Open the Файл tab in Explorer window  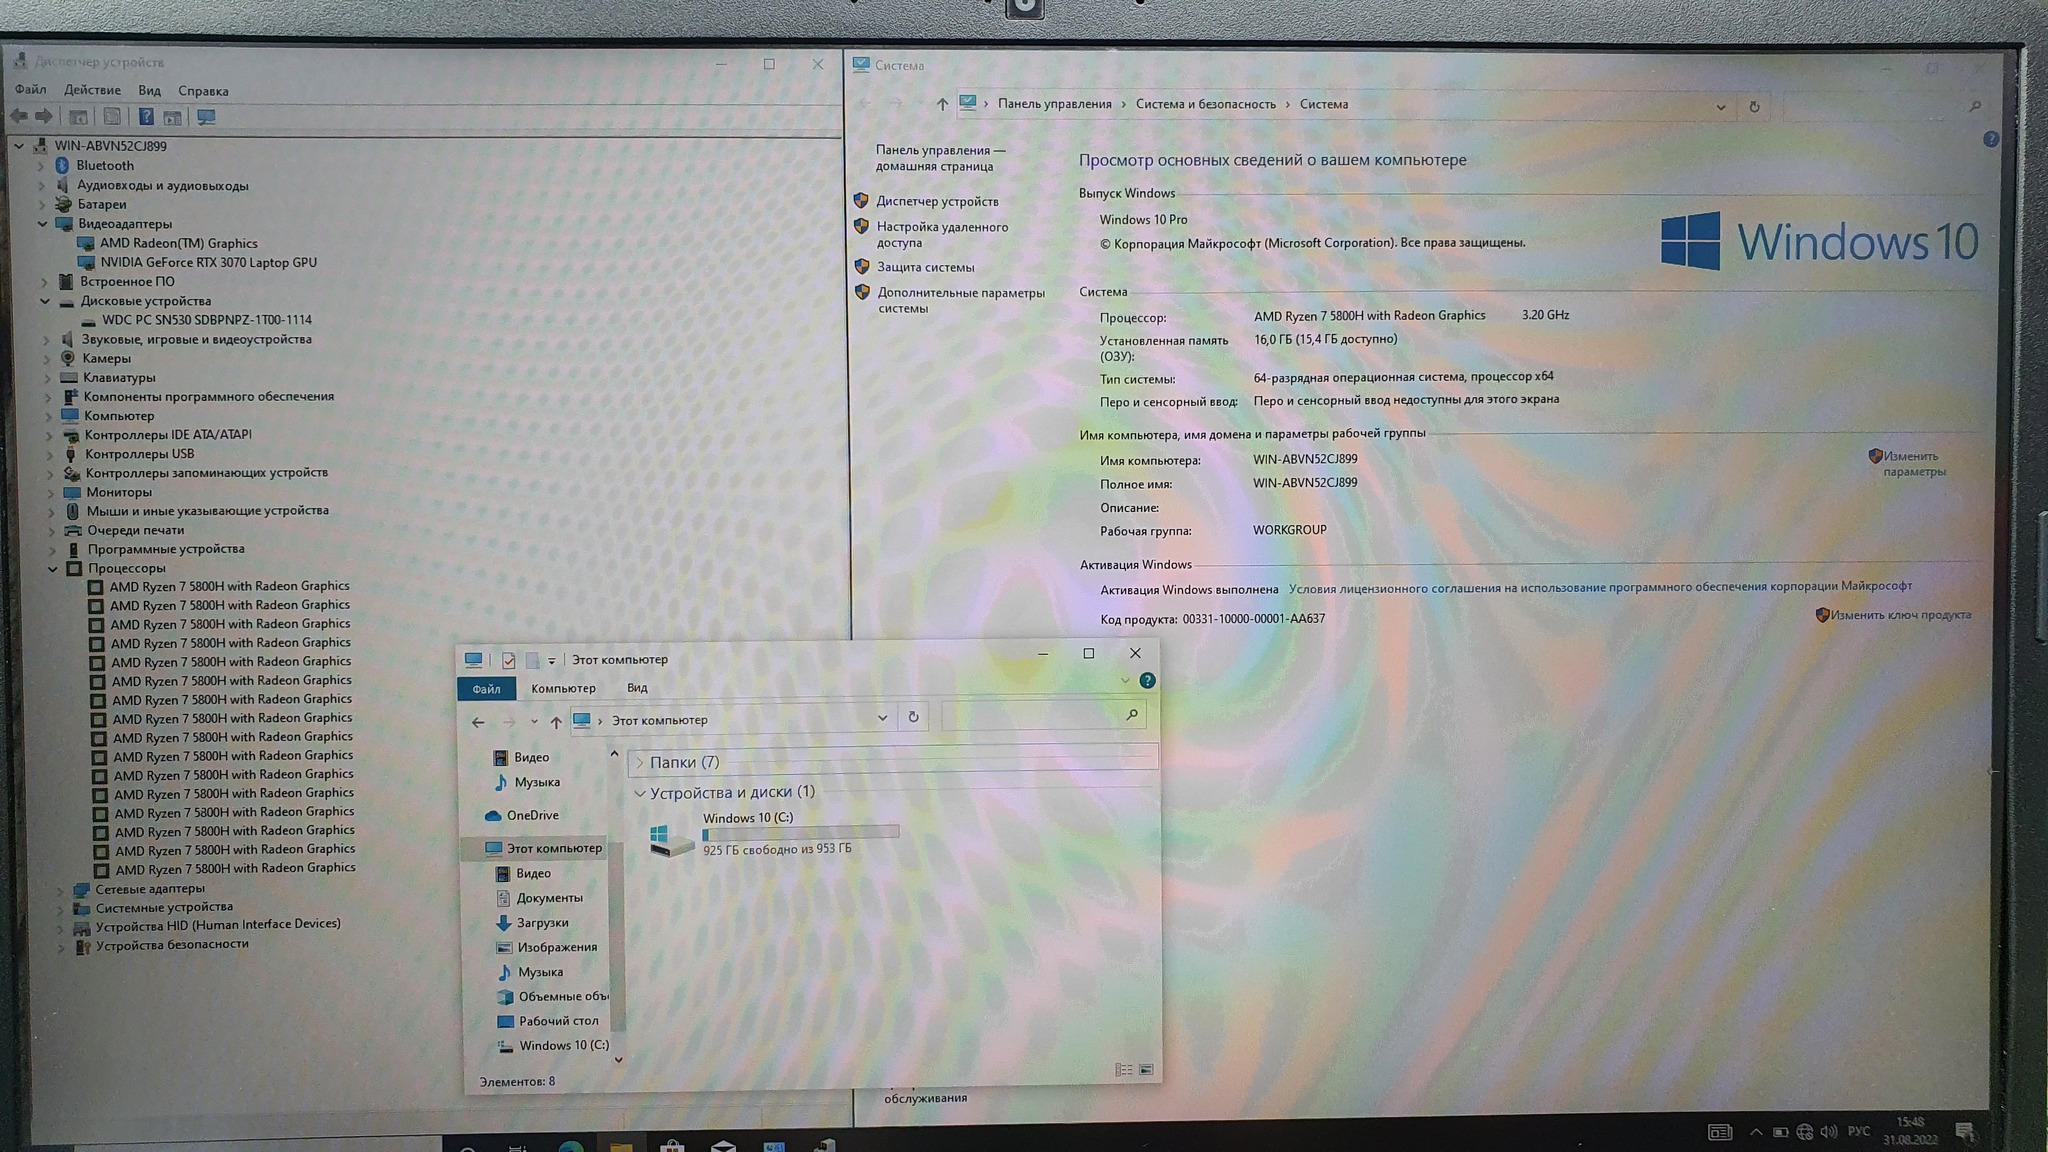(x=486, y=689)
